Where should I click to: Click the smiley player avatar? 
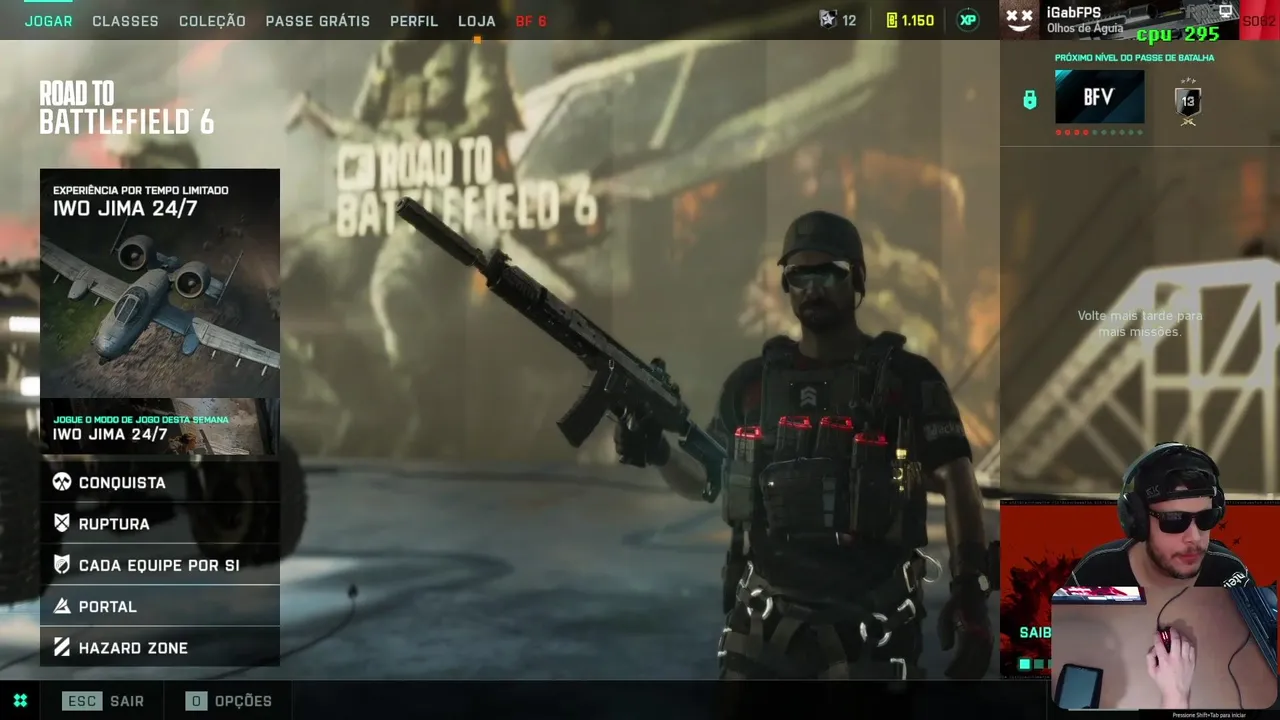tap(1019, 19)
